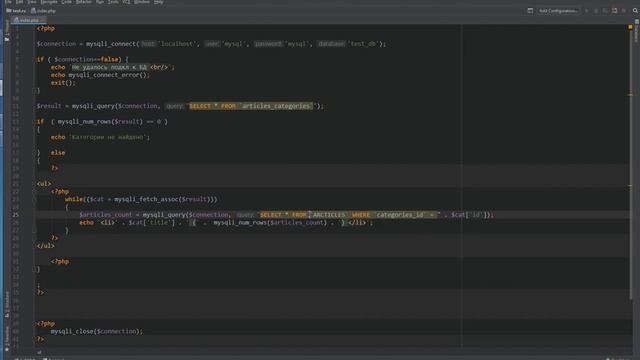
Task: Click the '$articles_count' variable on line 25
Action: (x=106, y=215)
